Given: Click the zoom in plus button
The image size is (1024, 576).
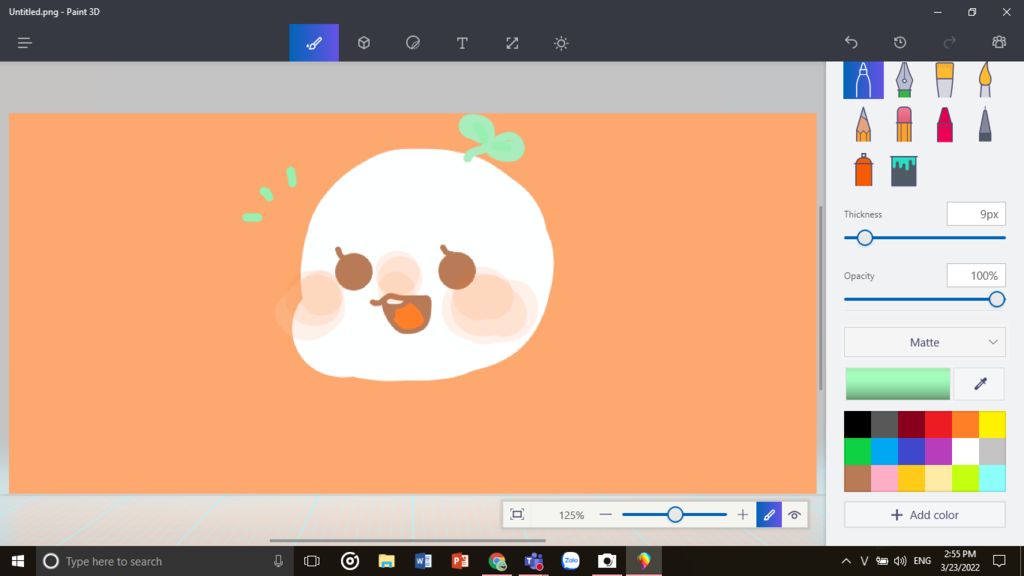Looking at the screenshot, I should [x=743, y=515].
